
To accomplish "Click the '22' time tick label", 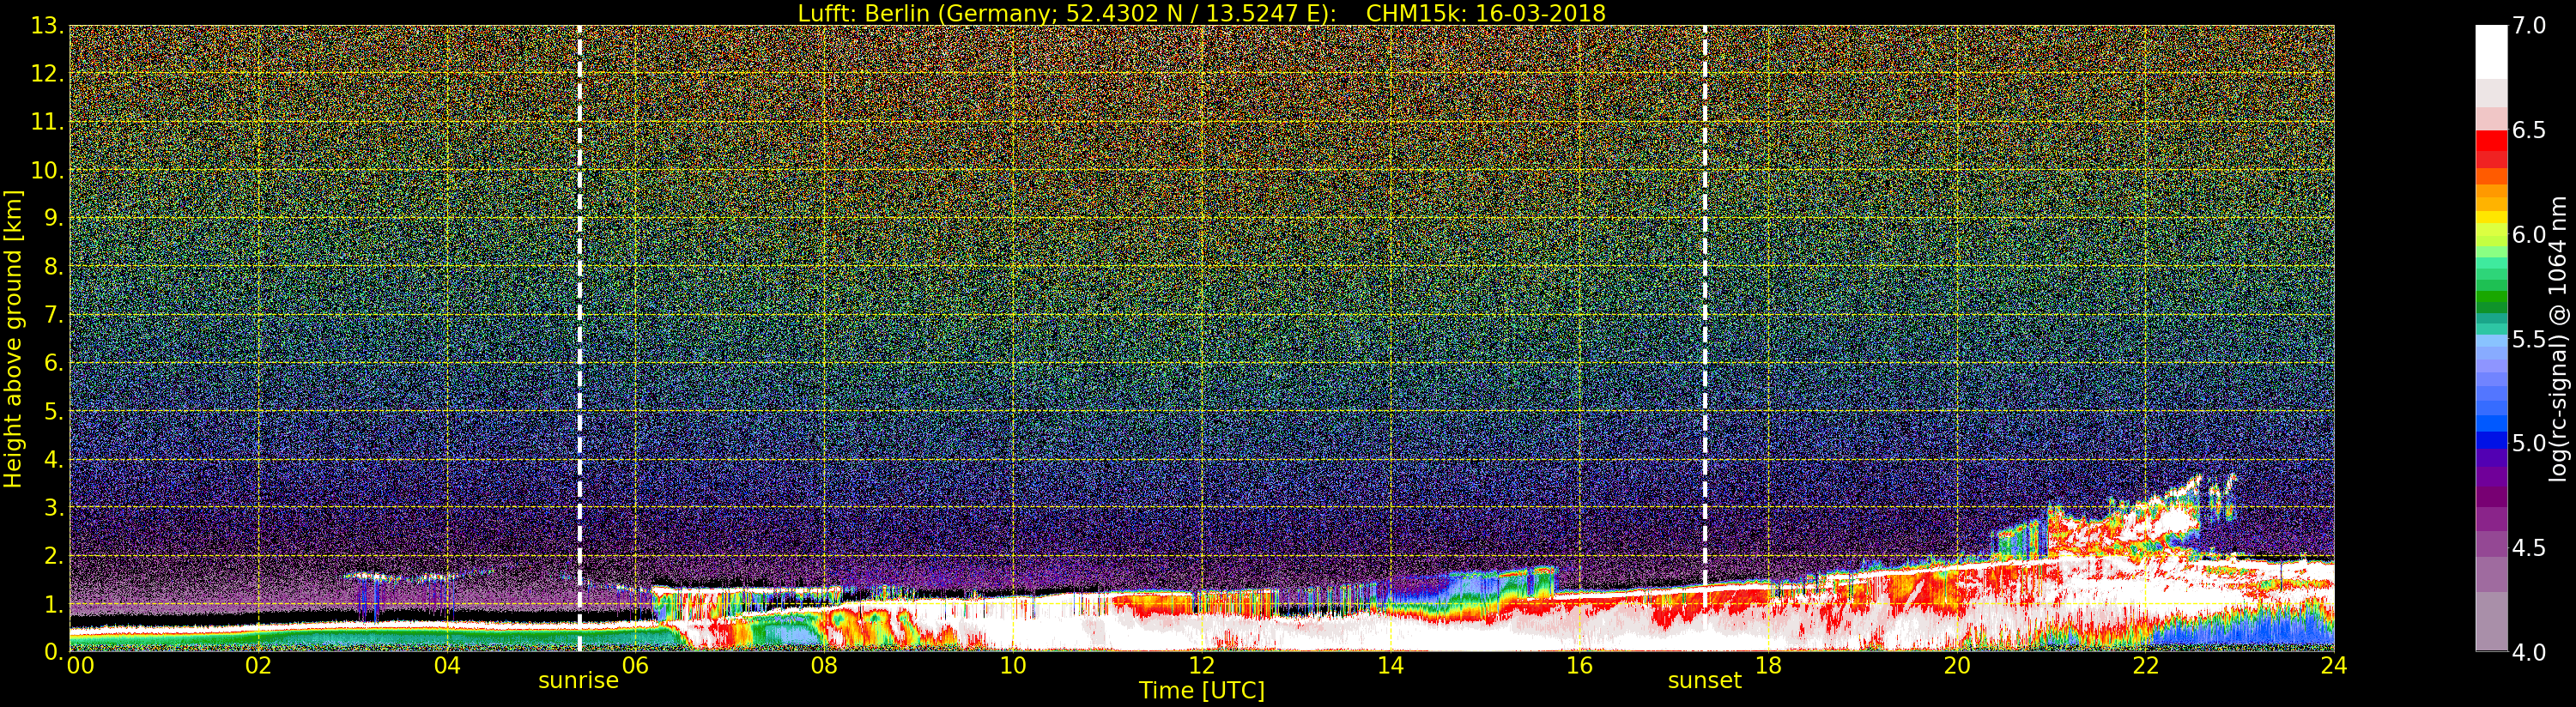I will (2145, 666).
